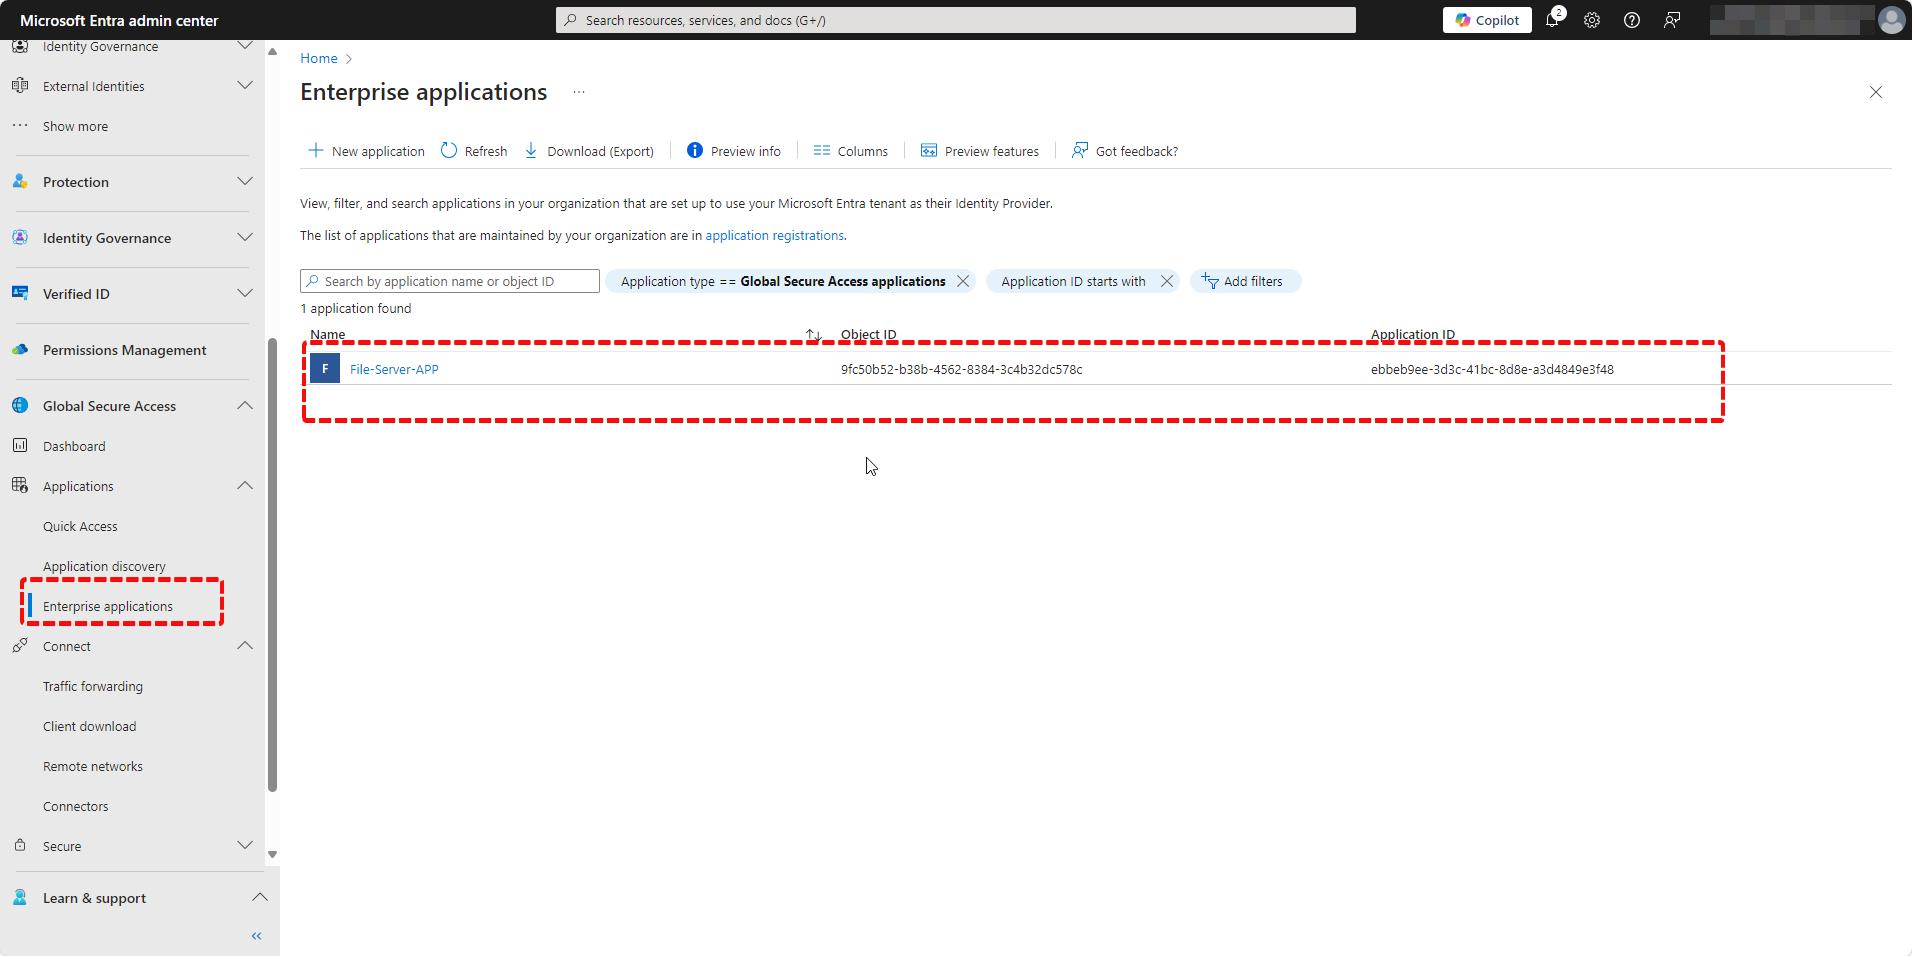Select application ID ebbeb9ee-3d3c-41bc-8d8e-a3d4849e3f48
This screenshot has width=1912, height=956.
click(1492, 369)
